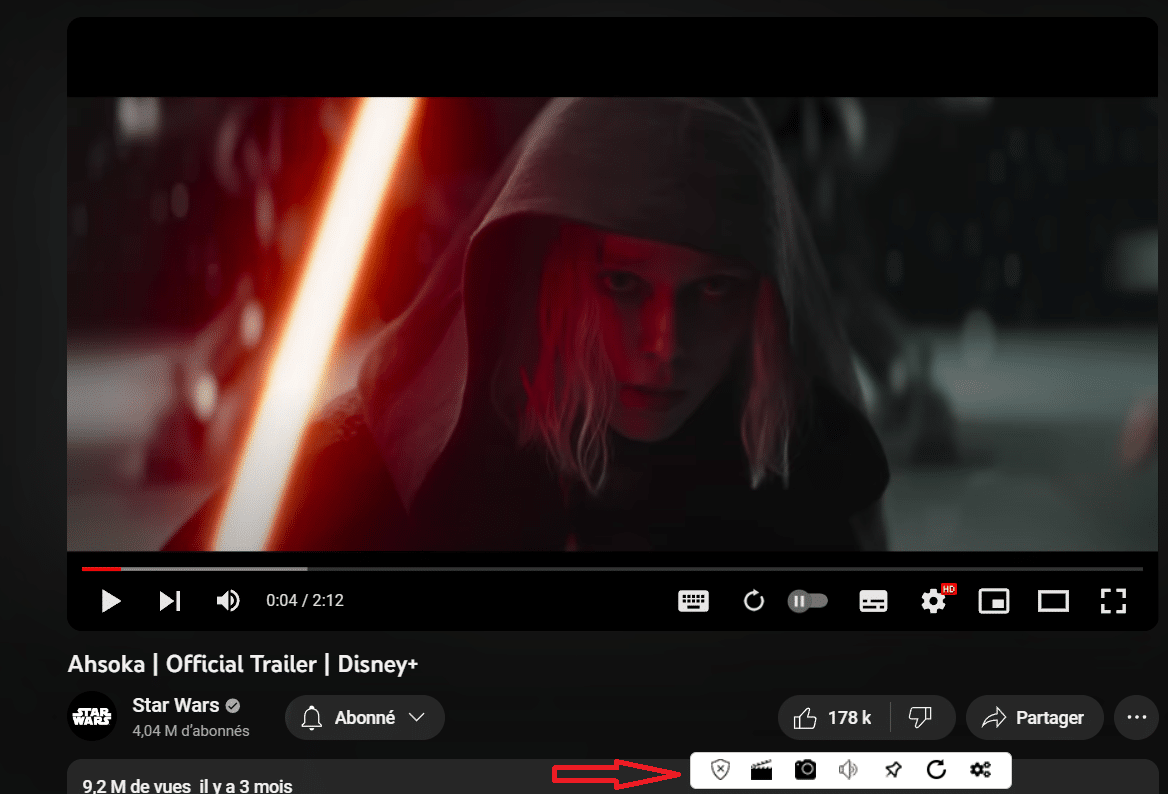
Task: Open keyboard shortcuts icon in player
Action: click(694, 601)
